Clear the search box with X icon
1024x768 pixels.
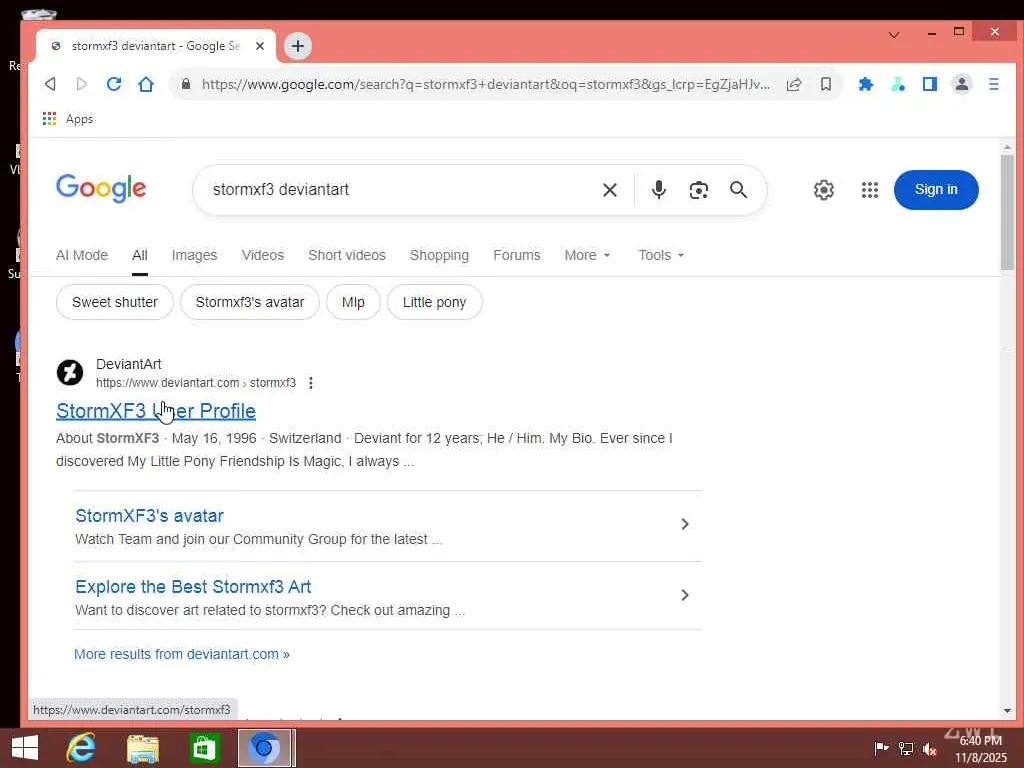610,190
